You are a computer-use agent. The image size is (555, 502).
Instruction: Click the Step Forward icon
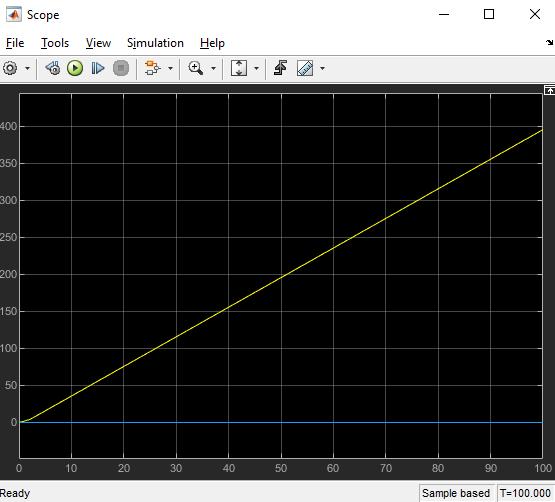click(98, 68)
